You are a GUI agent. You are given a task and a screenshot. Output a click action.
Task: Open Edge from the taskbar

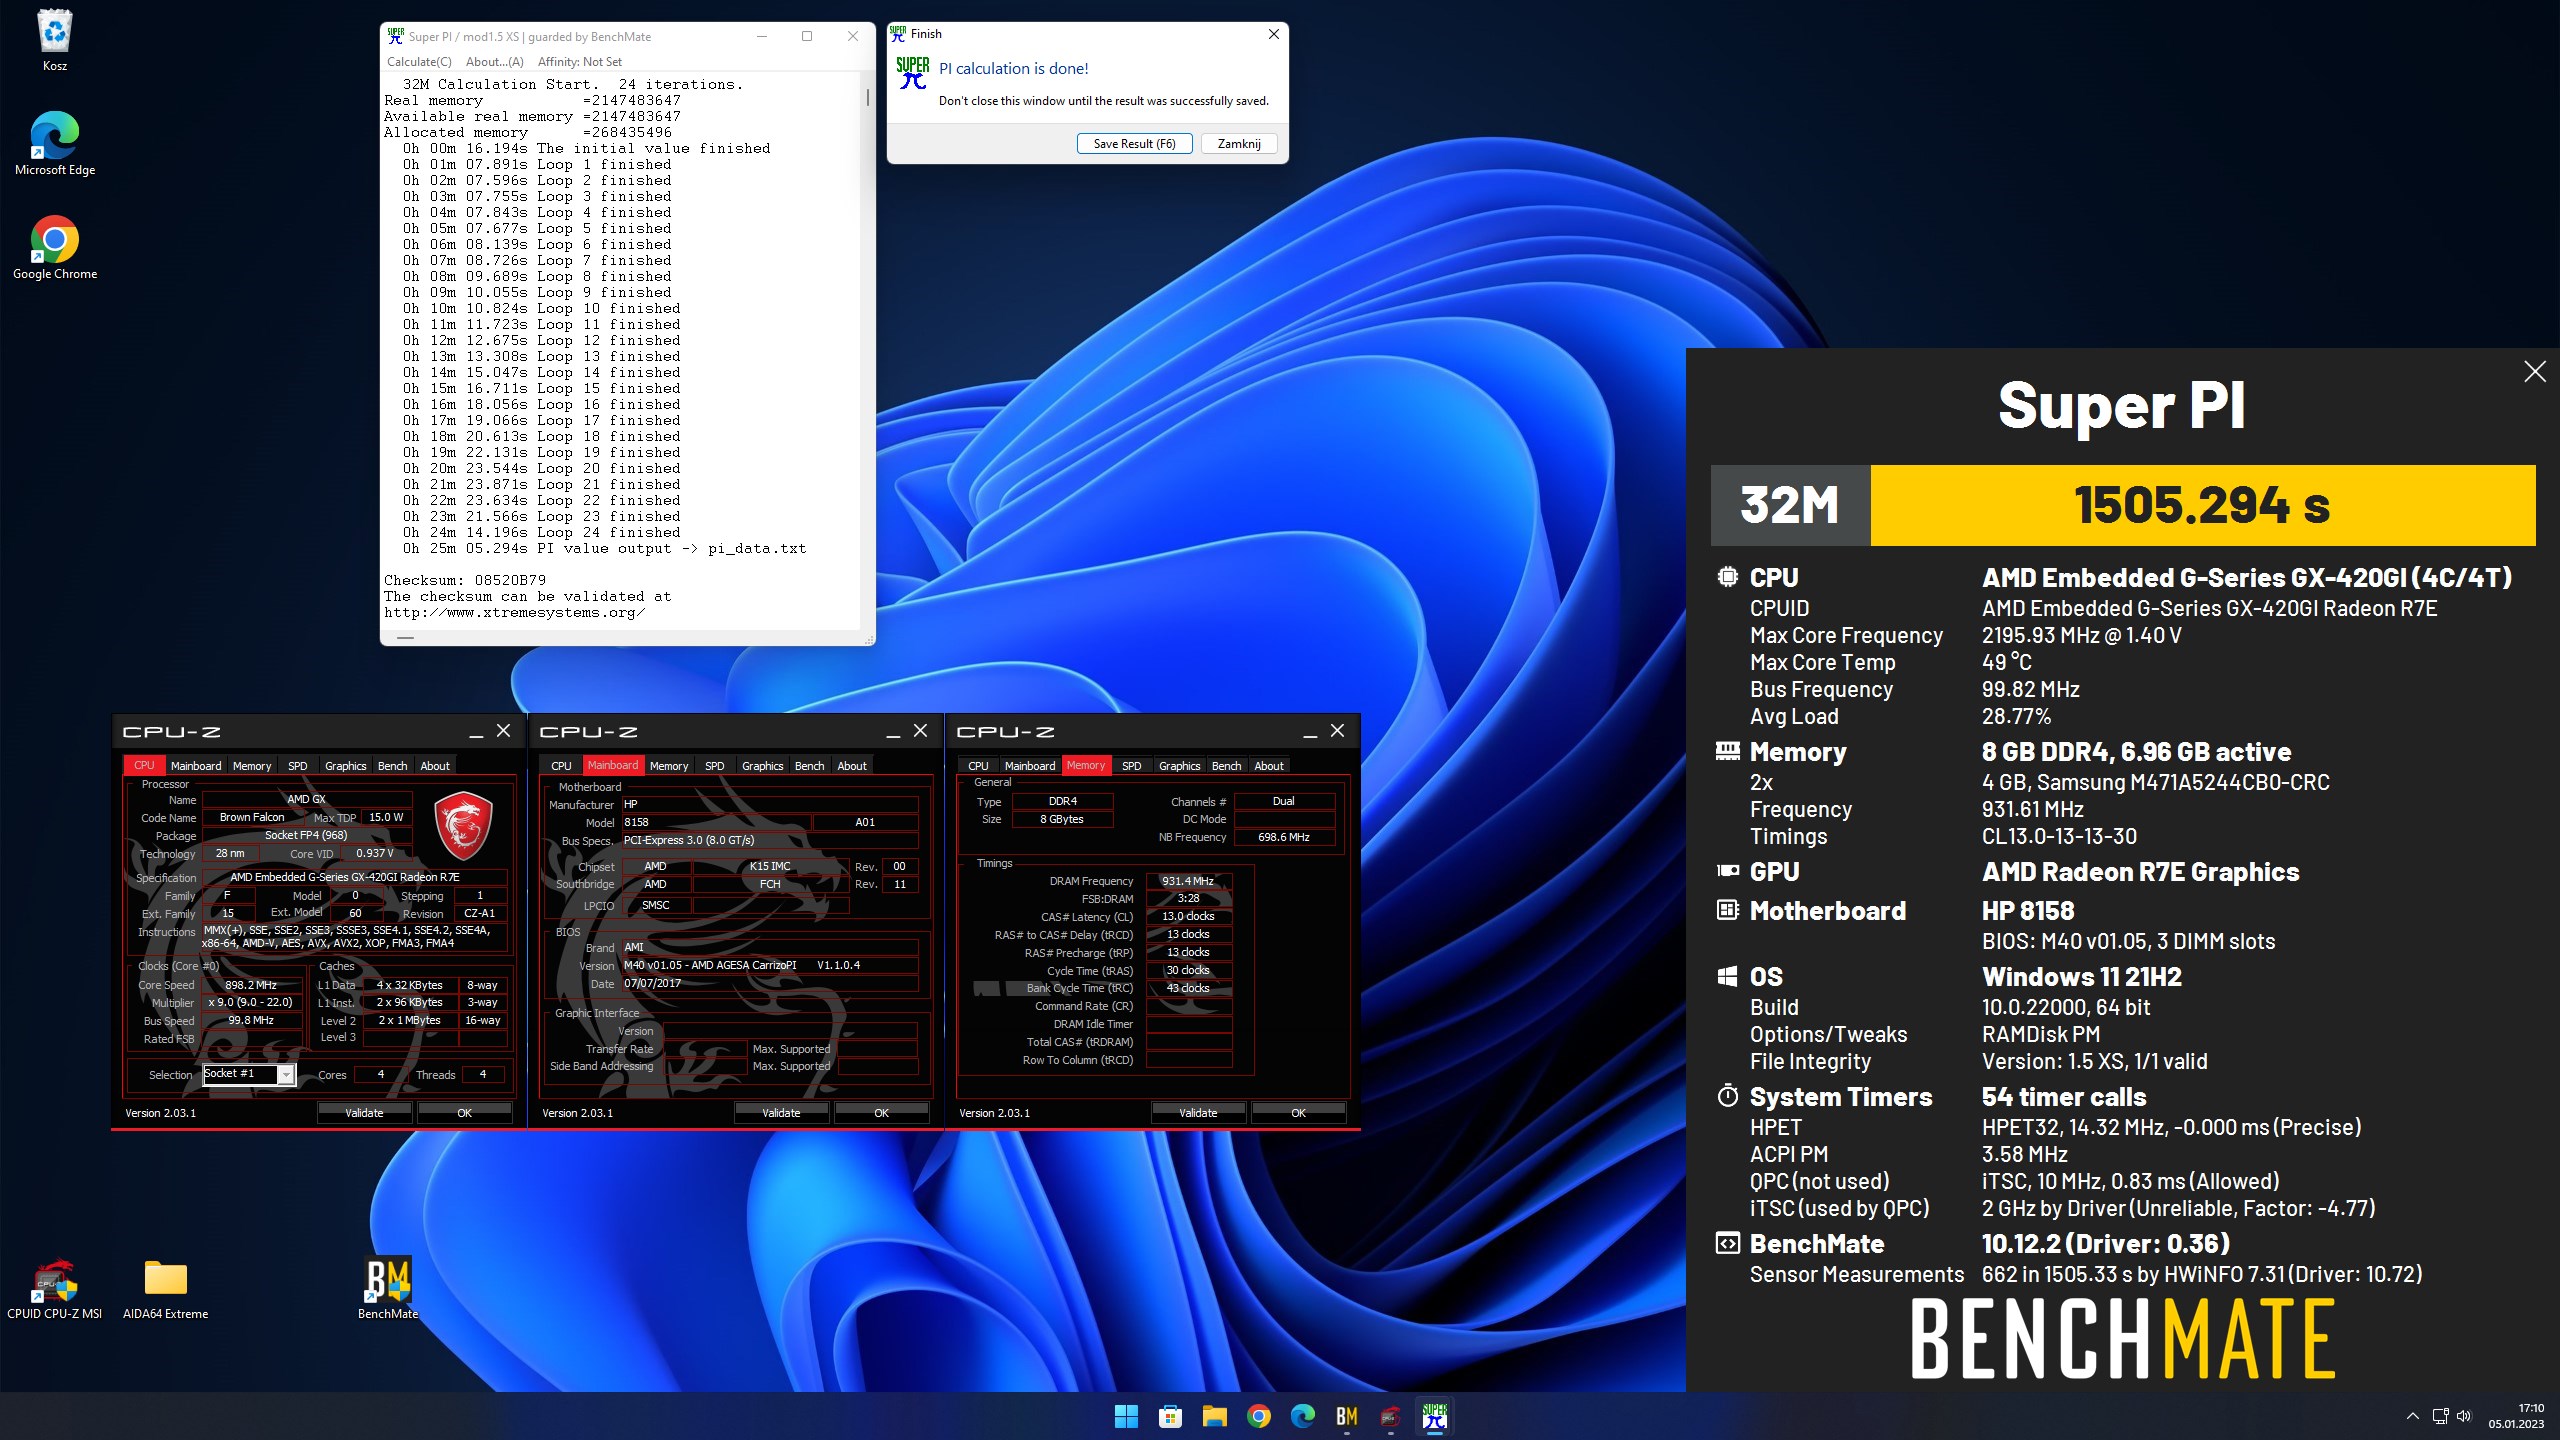(1302, 1416)
